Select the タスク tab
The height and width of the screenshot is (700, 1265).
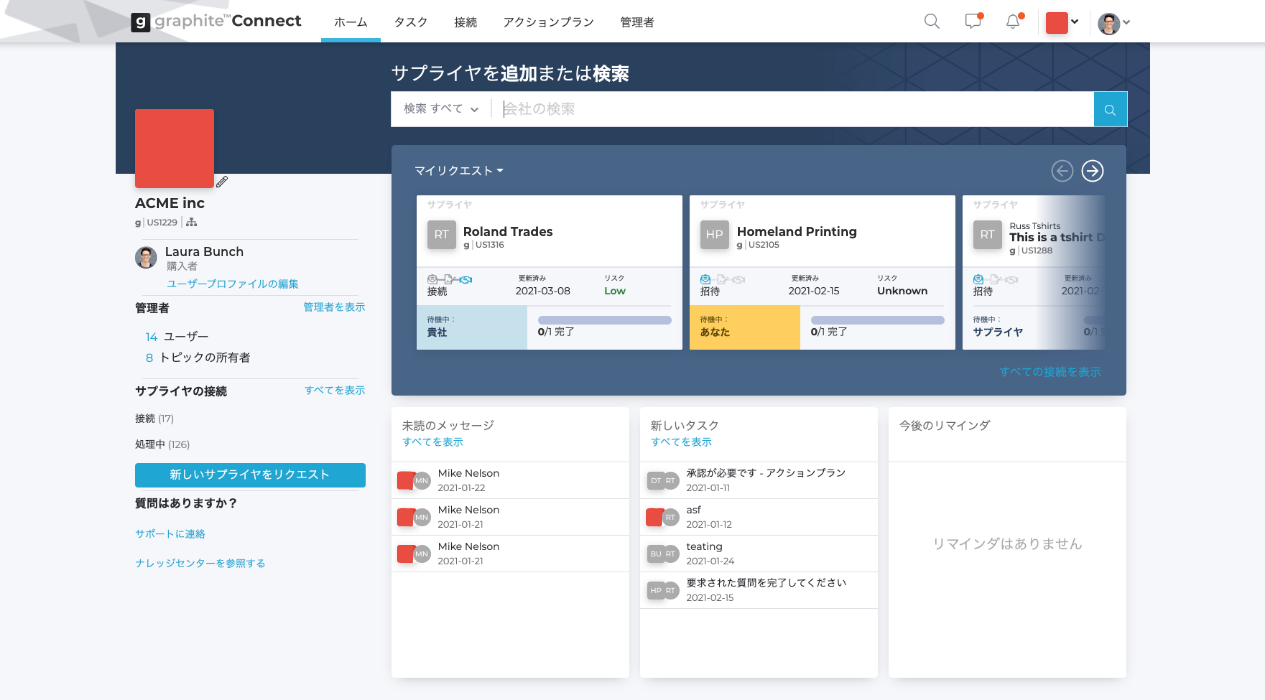click(410, 22)
